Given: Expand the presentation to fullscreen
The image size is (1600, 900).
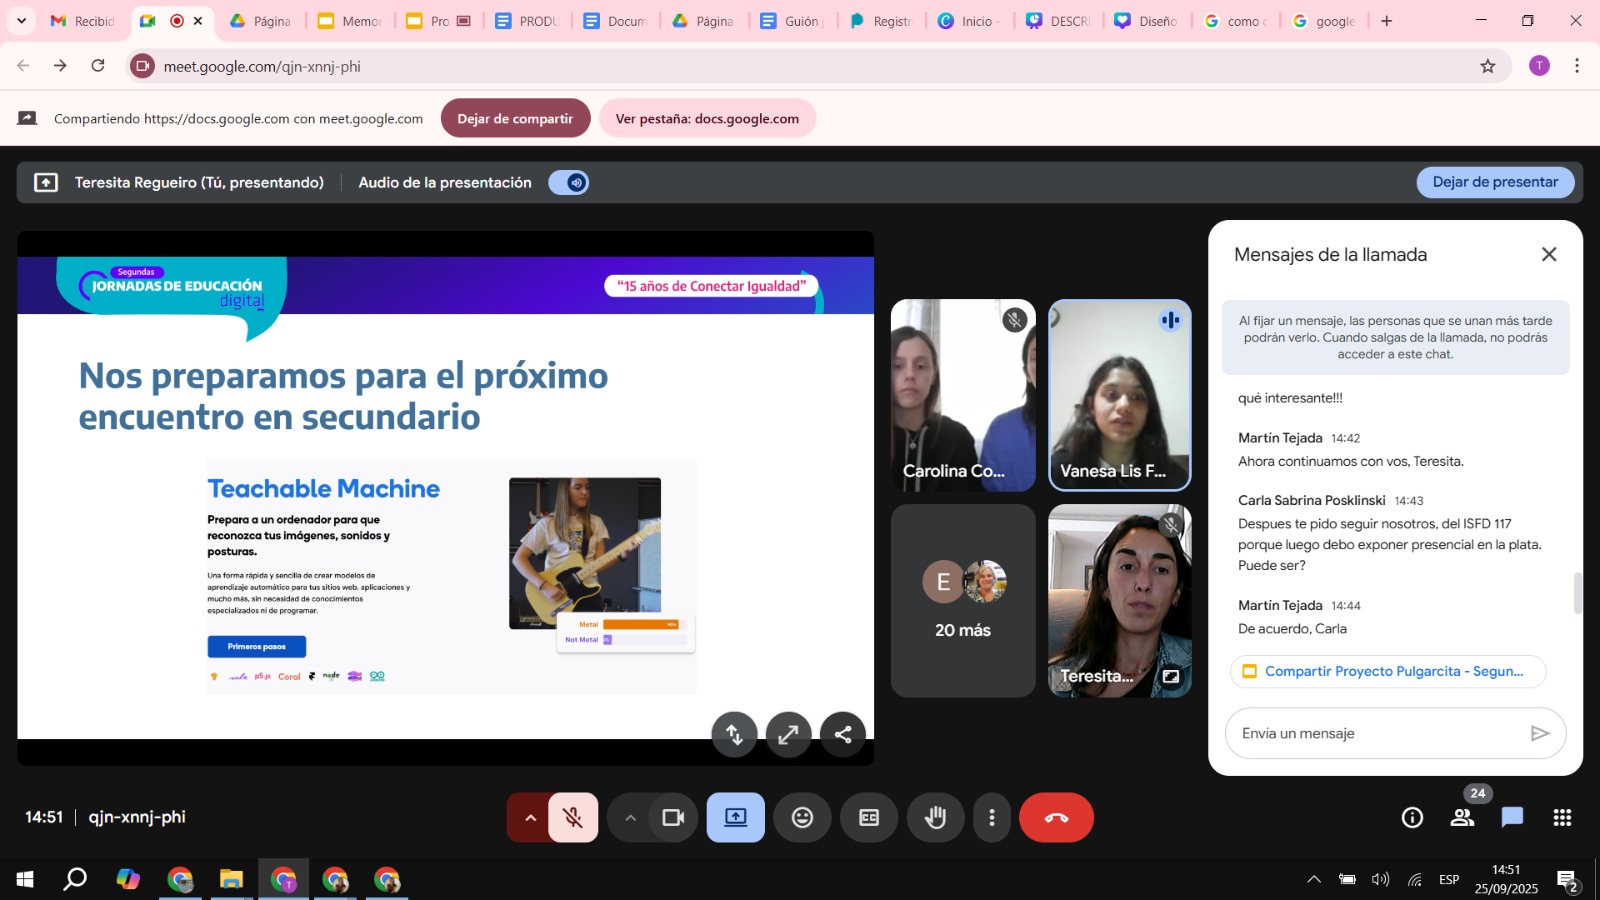Looking at the screenshot, I should tap(788, 735).
